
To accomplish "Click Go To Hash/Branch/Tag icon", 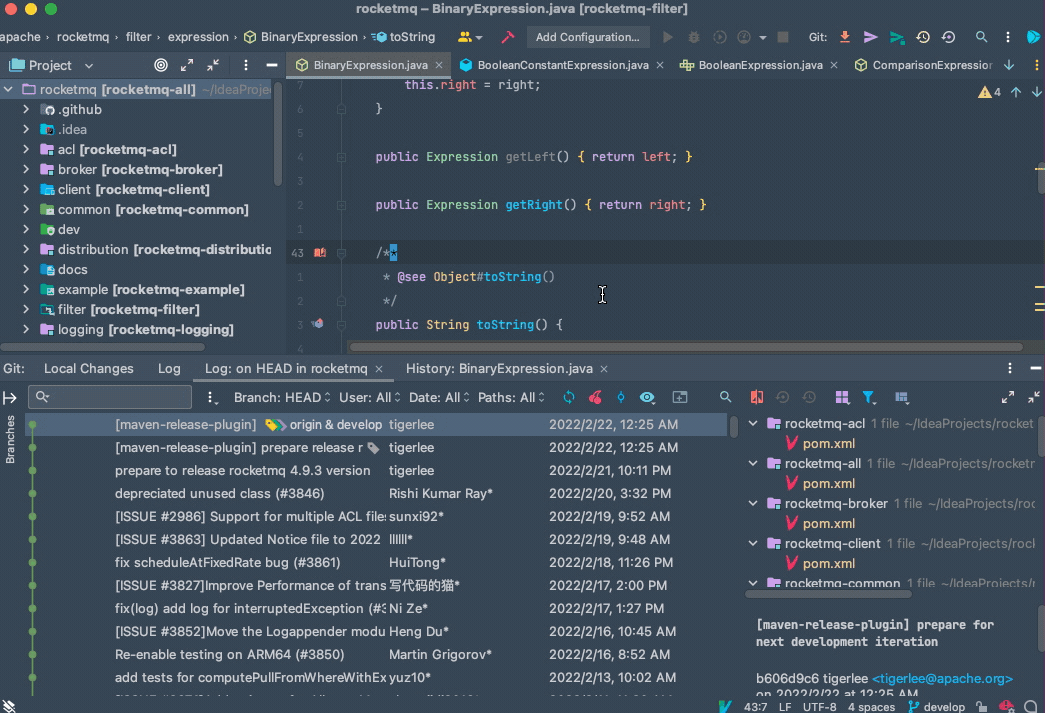I will (620, 397).
